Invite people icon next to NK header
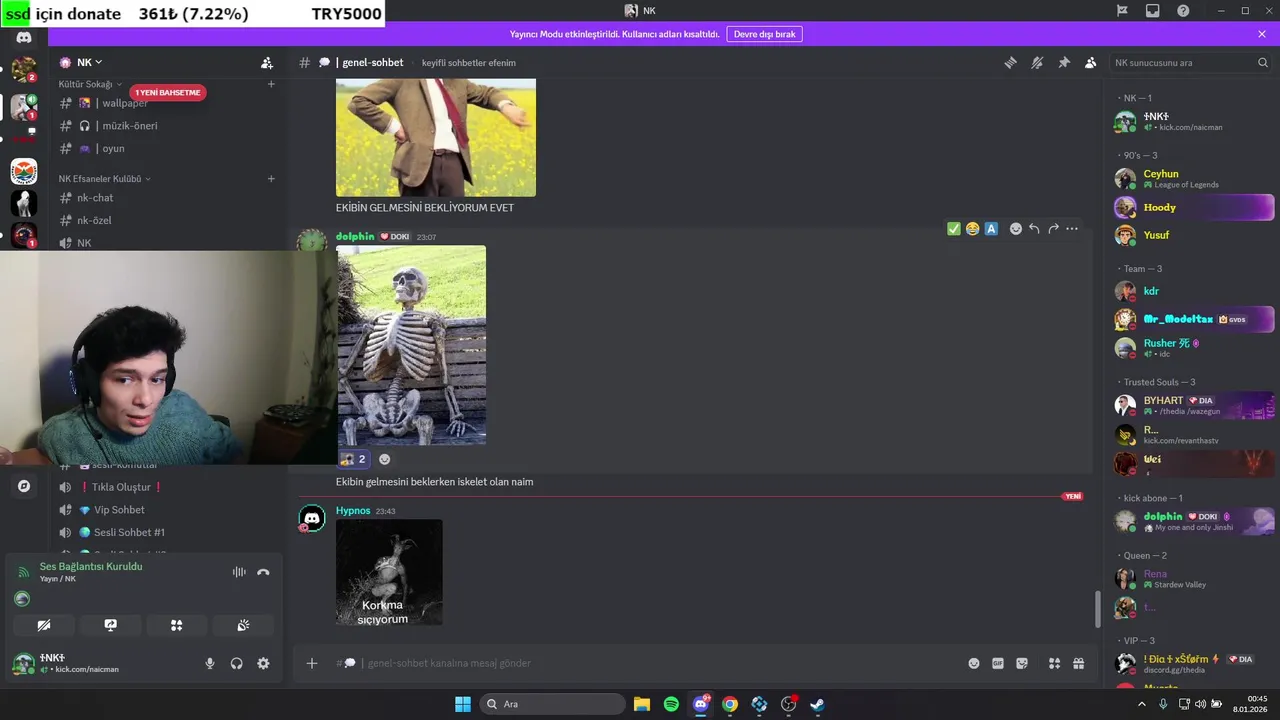Viewport: 1280px width, 720px height. click(267, 62)
